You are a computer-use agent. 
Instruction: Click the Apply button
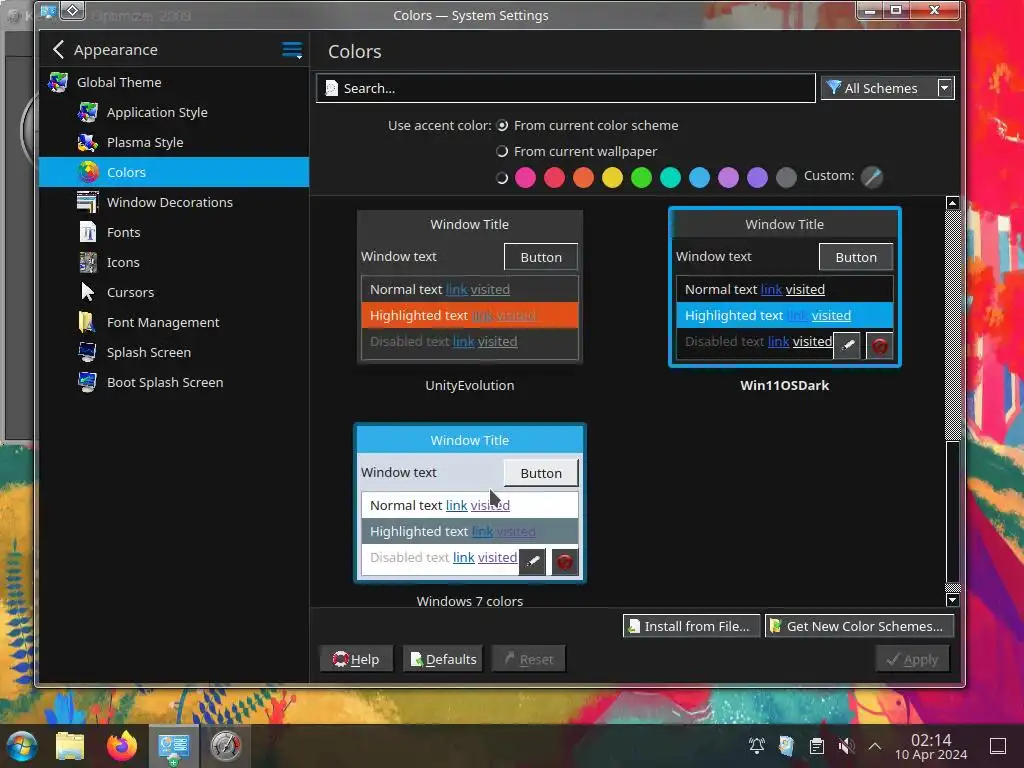(x=912, y=660)
